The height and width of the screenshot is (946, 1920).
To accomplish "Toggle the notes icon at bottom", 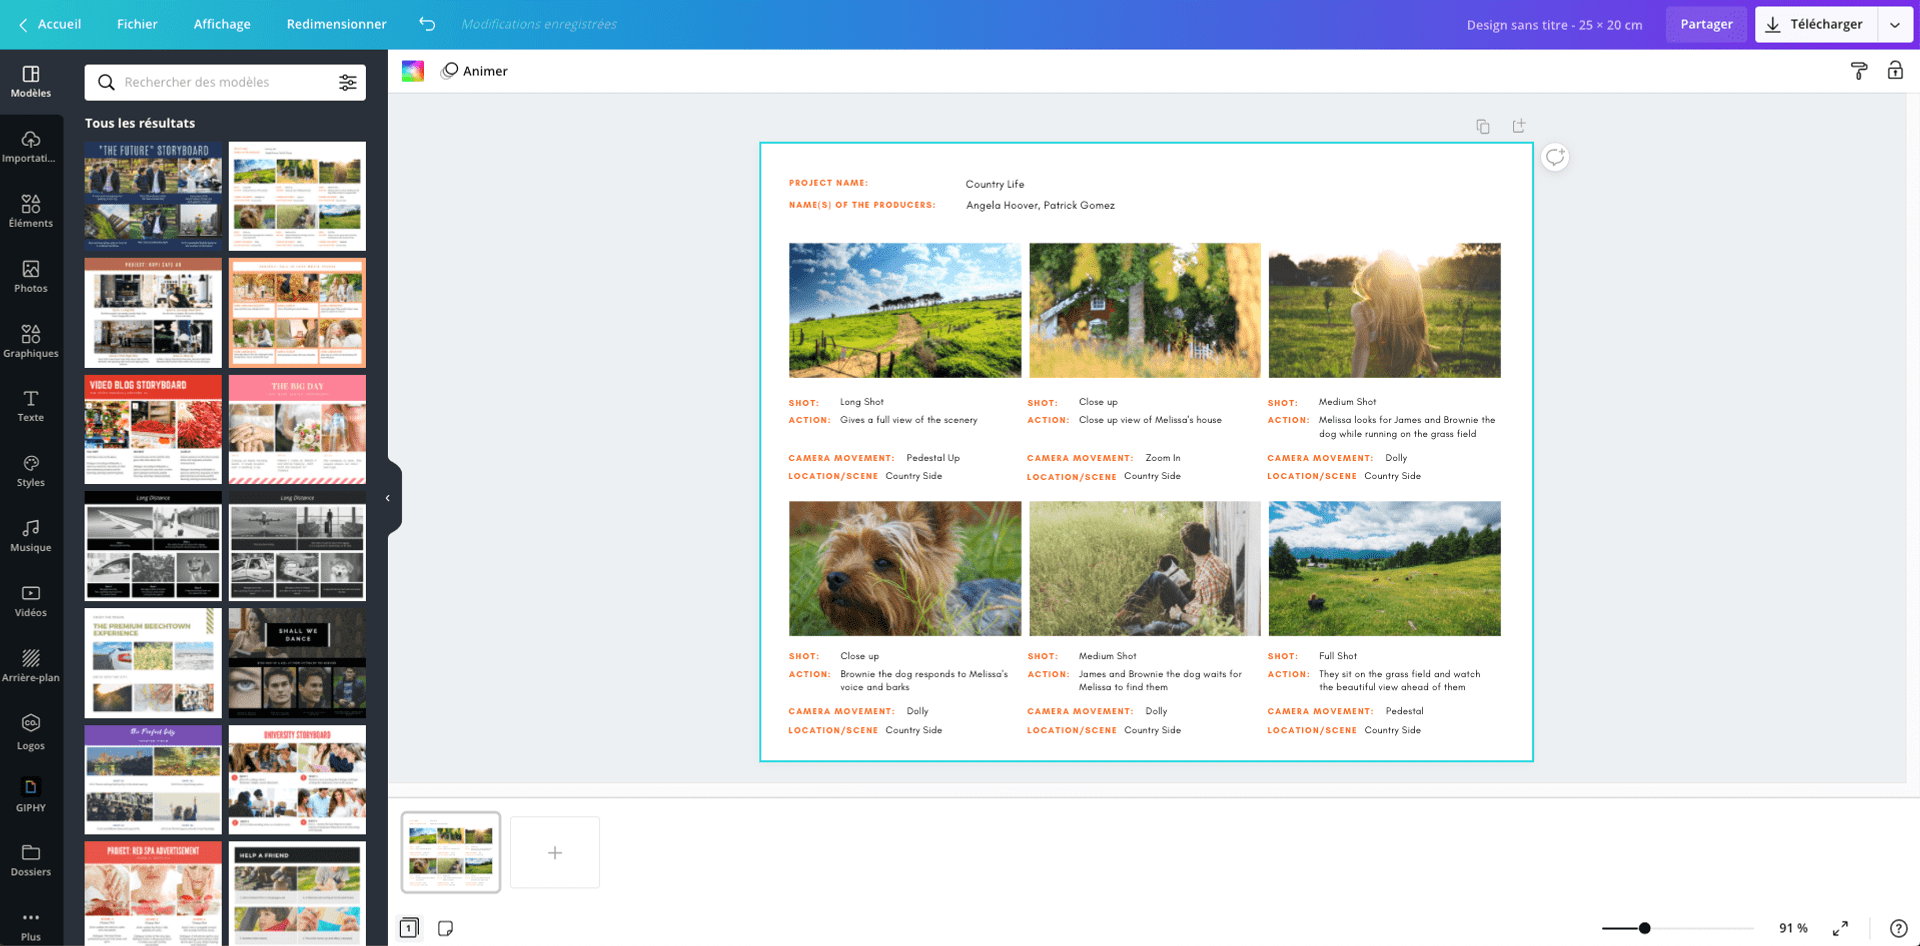I will click(446, 928).
